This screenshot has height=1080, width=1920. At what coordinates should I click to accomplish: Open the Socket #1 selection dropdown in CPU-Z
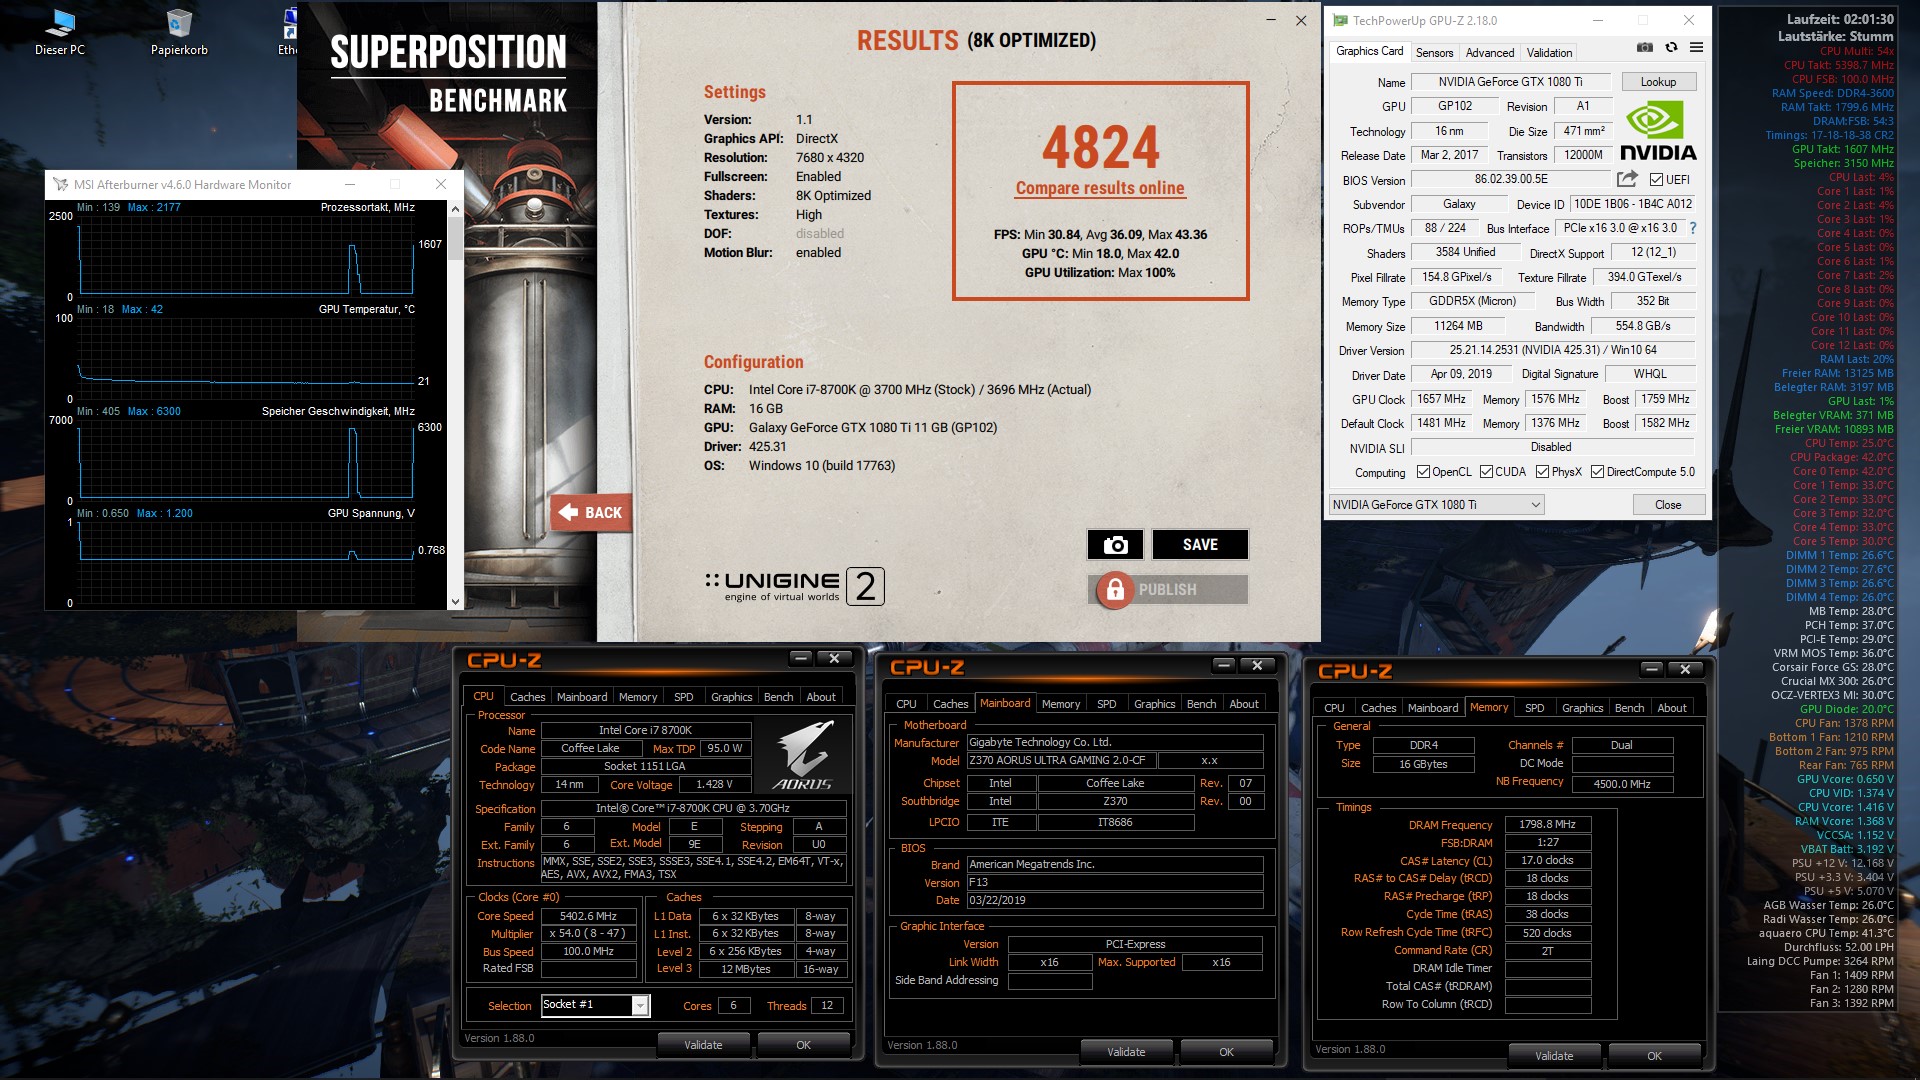click(x=596, y=1005)
